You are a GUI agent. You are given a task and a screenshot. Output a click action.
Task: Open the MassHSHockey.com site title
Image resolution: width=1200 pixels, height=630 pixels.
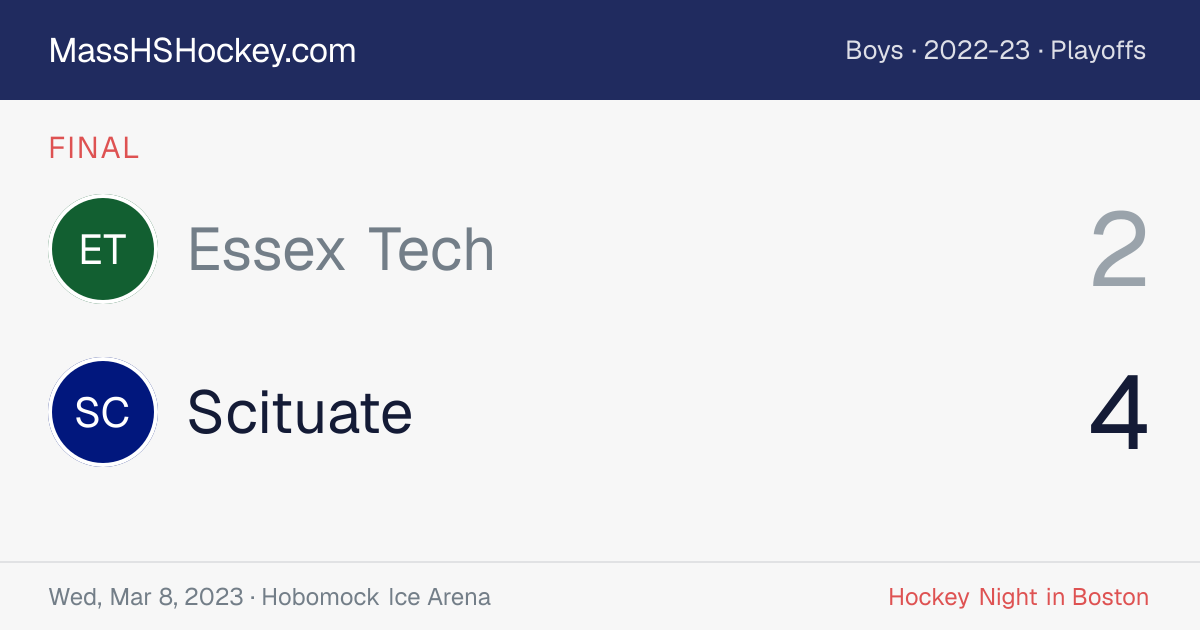[x=202, y=51]
